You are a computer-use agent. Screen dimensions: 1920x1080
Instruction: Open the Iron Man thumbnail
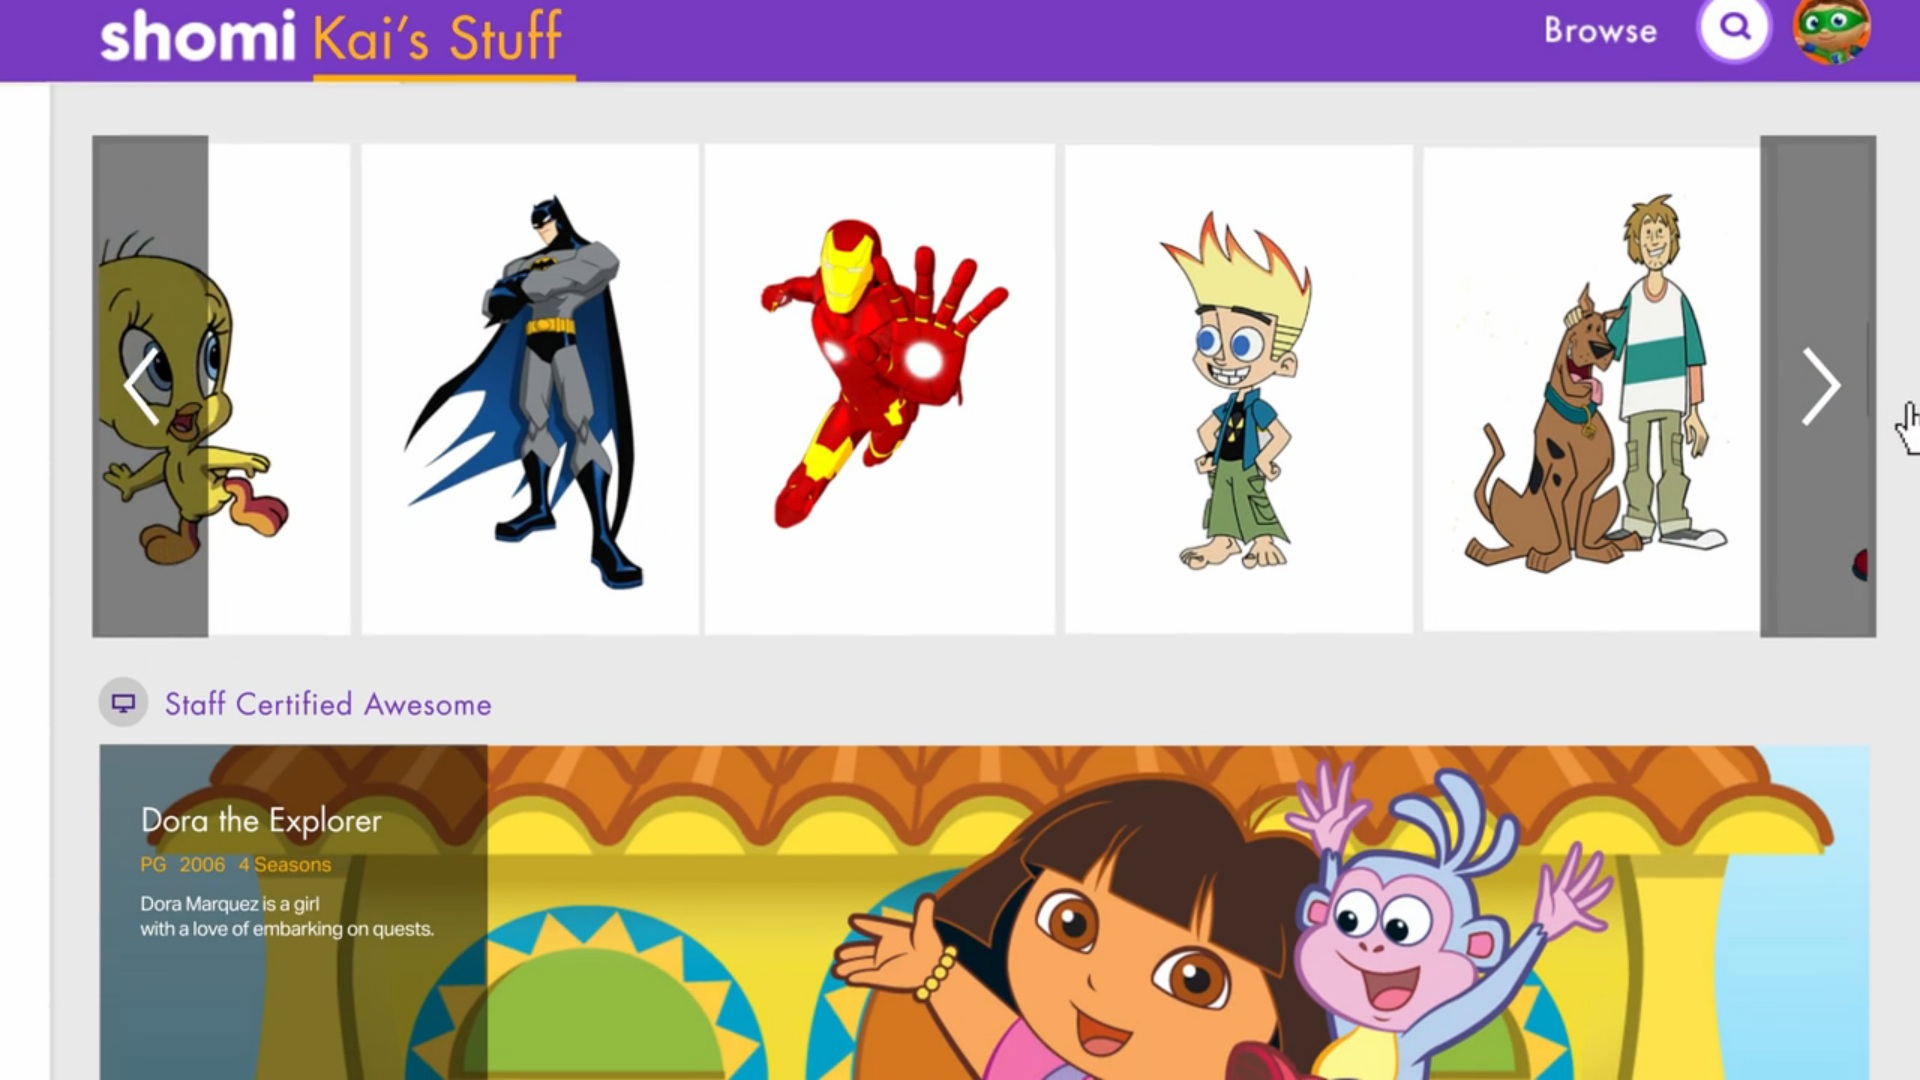tap(879, 389)
